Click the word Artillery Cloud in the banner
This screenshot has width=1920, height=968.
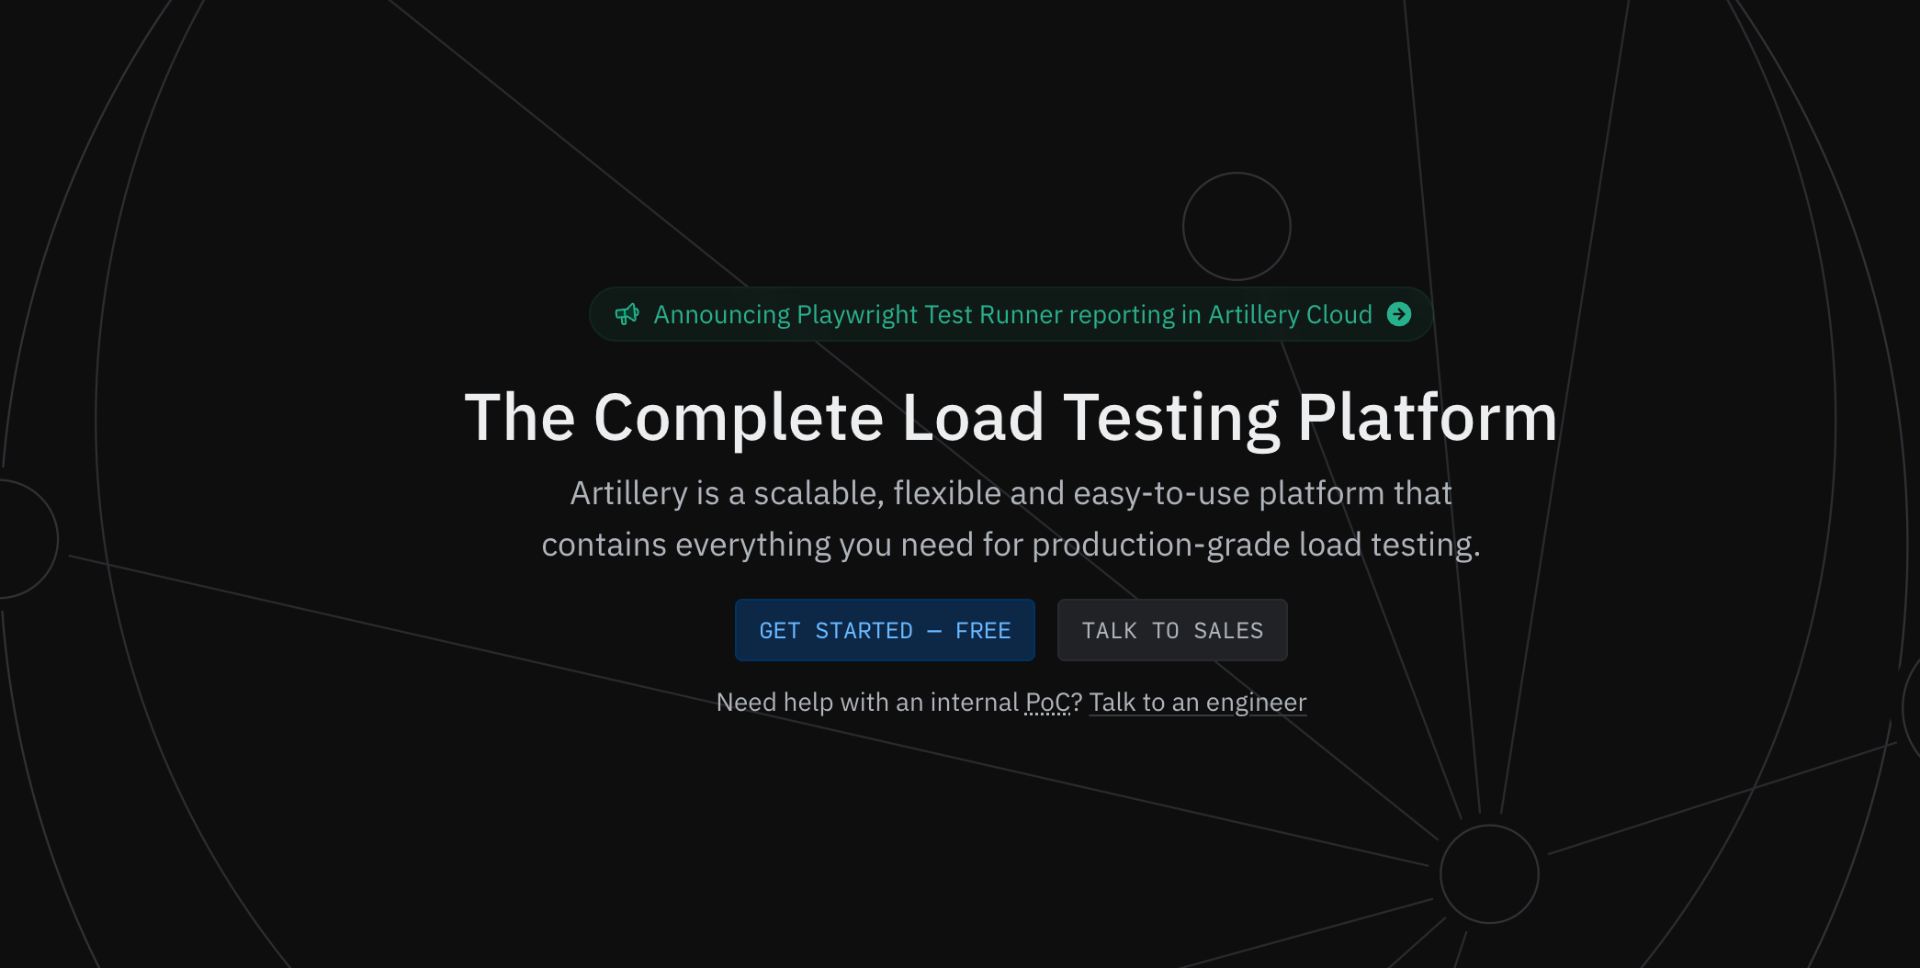(1290, 314)
